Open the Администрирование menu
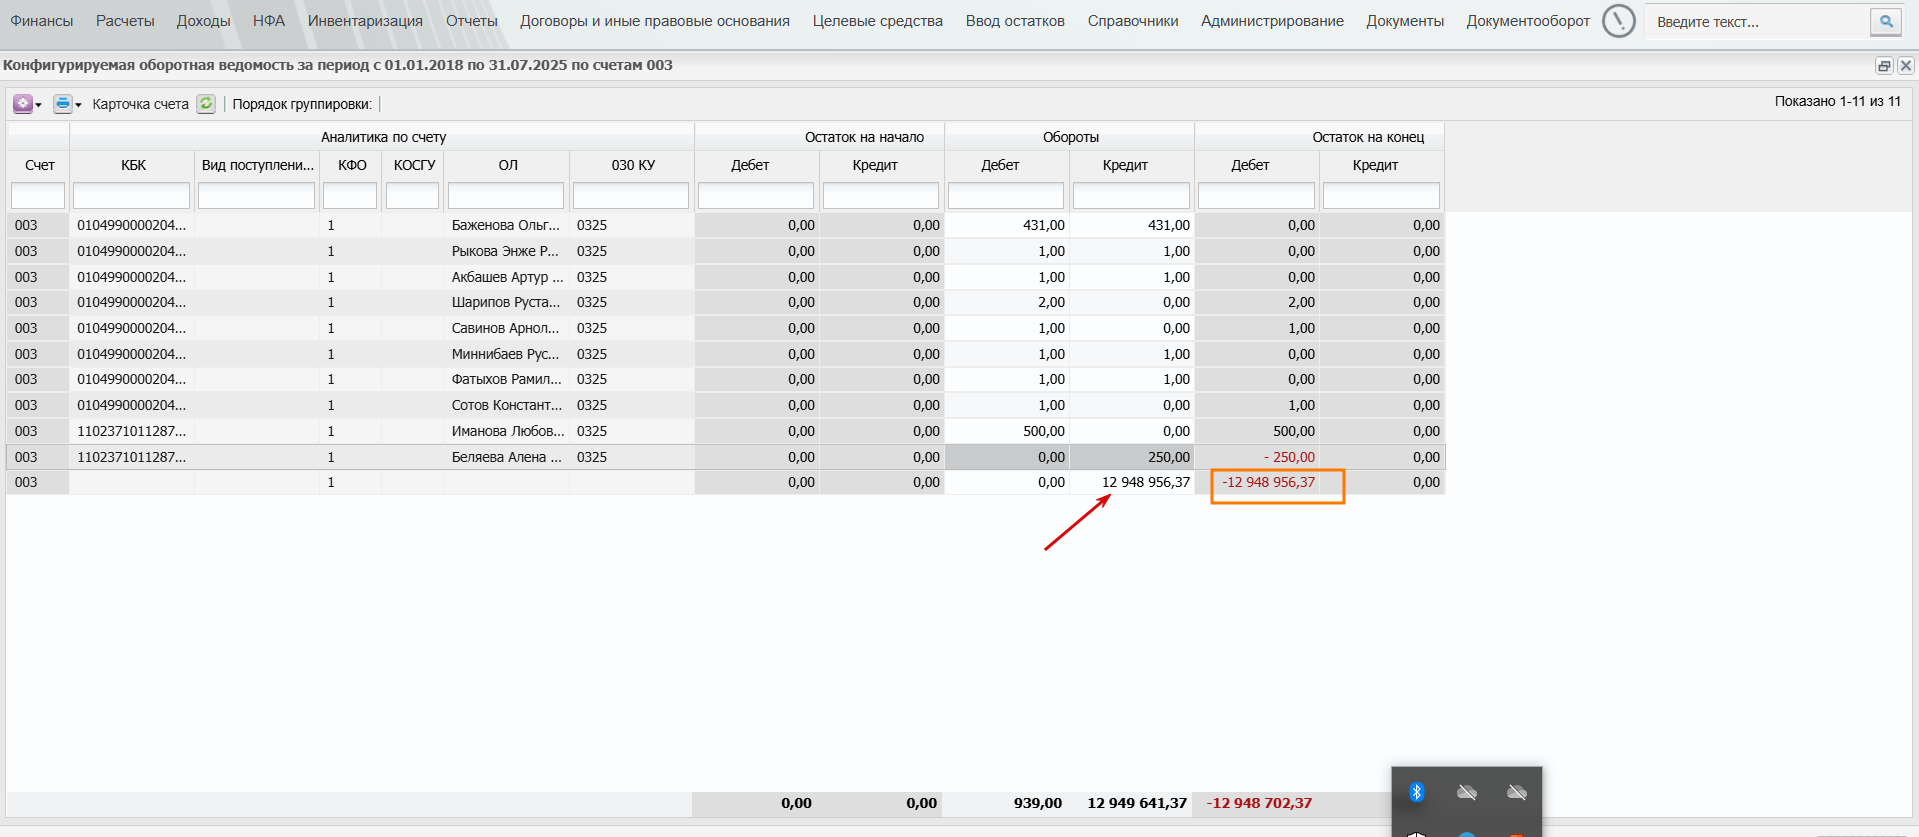 (x=1272, y=21)
